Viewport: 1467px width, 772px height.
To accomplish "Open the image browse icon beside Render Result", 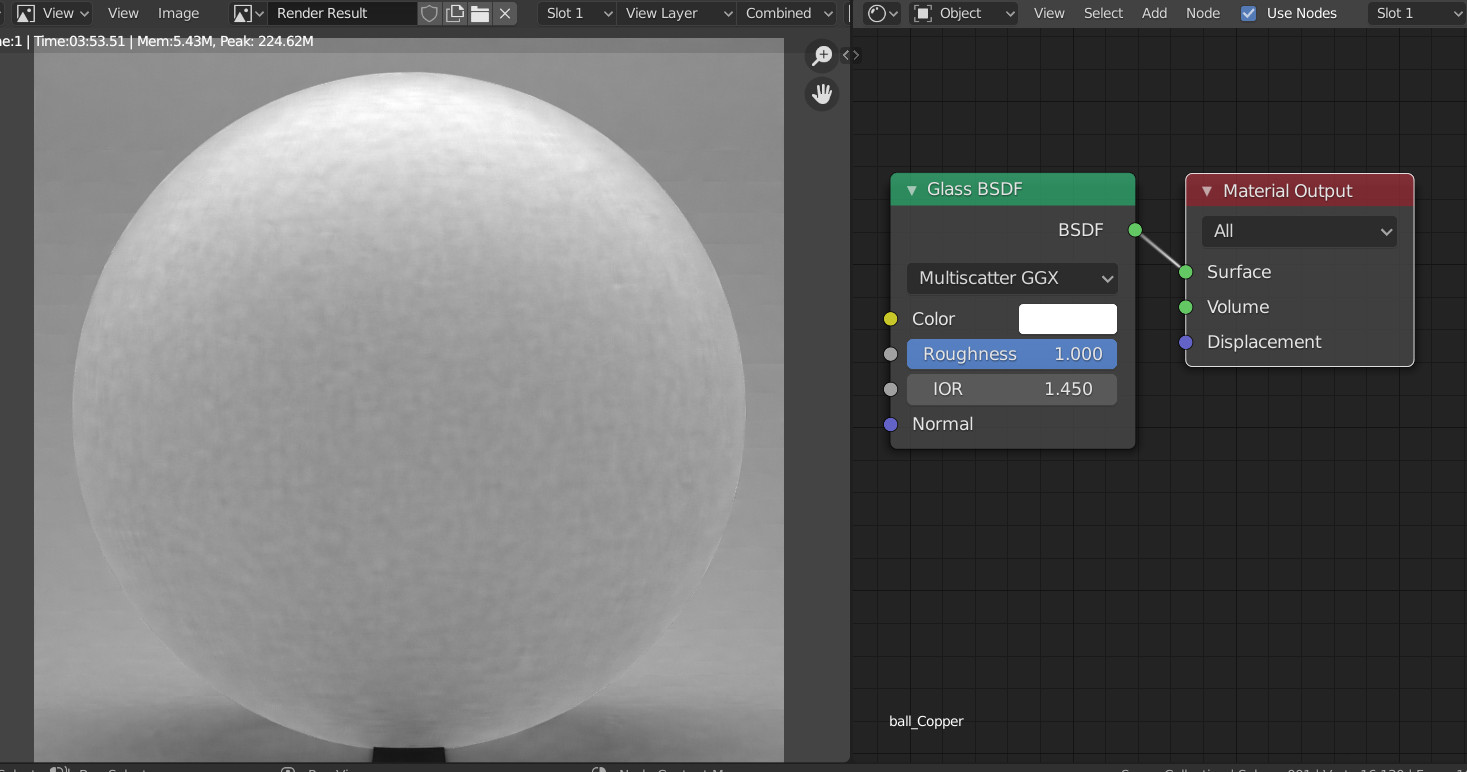I will pyautogui.click(x=248, y=13).
